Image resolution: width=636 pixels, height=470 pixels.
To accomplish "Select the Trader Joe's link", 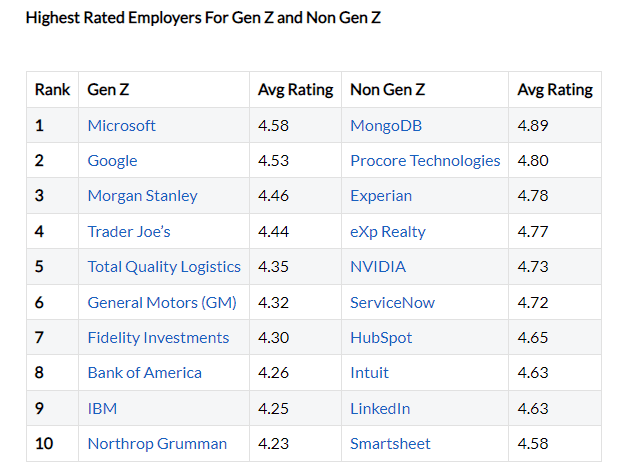I will click(x=129, y=231).
